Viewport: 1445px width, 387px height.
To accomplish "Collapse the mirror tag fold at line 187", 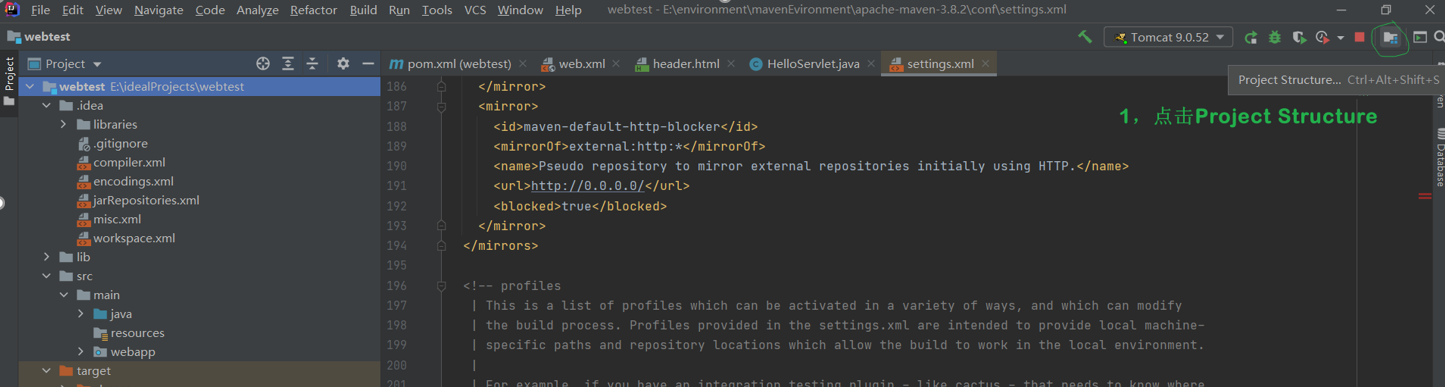I will (x=441, y=106).
